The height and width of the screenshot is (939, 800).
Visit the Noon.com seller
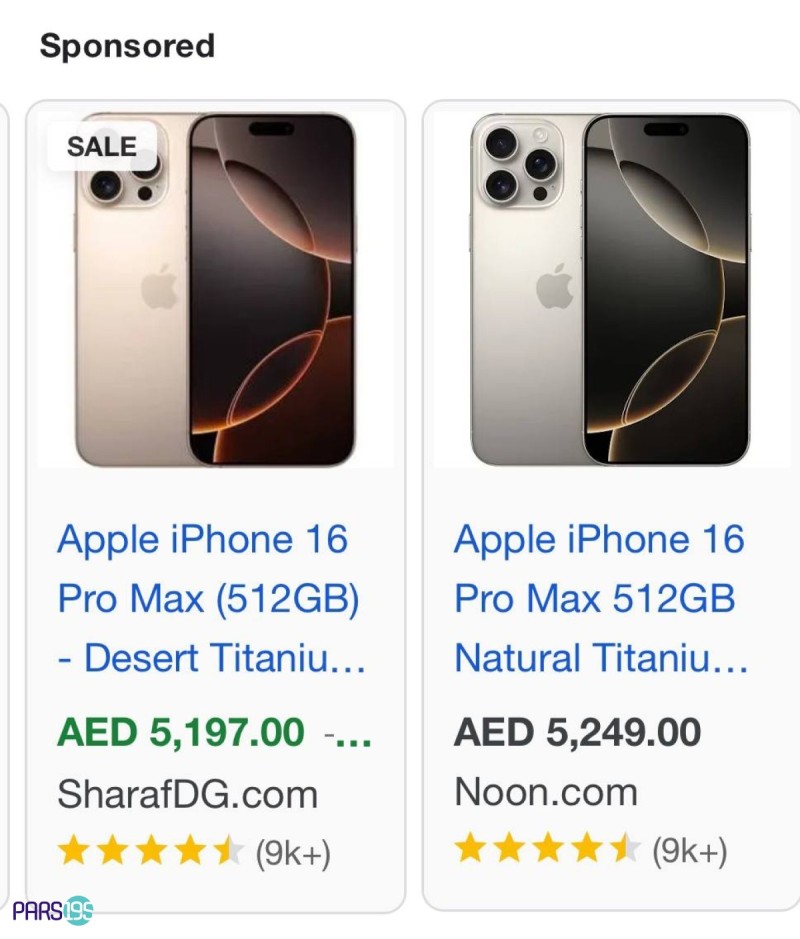pos(546,792)
